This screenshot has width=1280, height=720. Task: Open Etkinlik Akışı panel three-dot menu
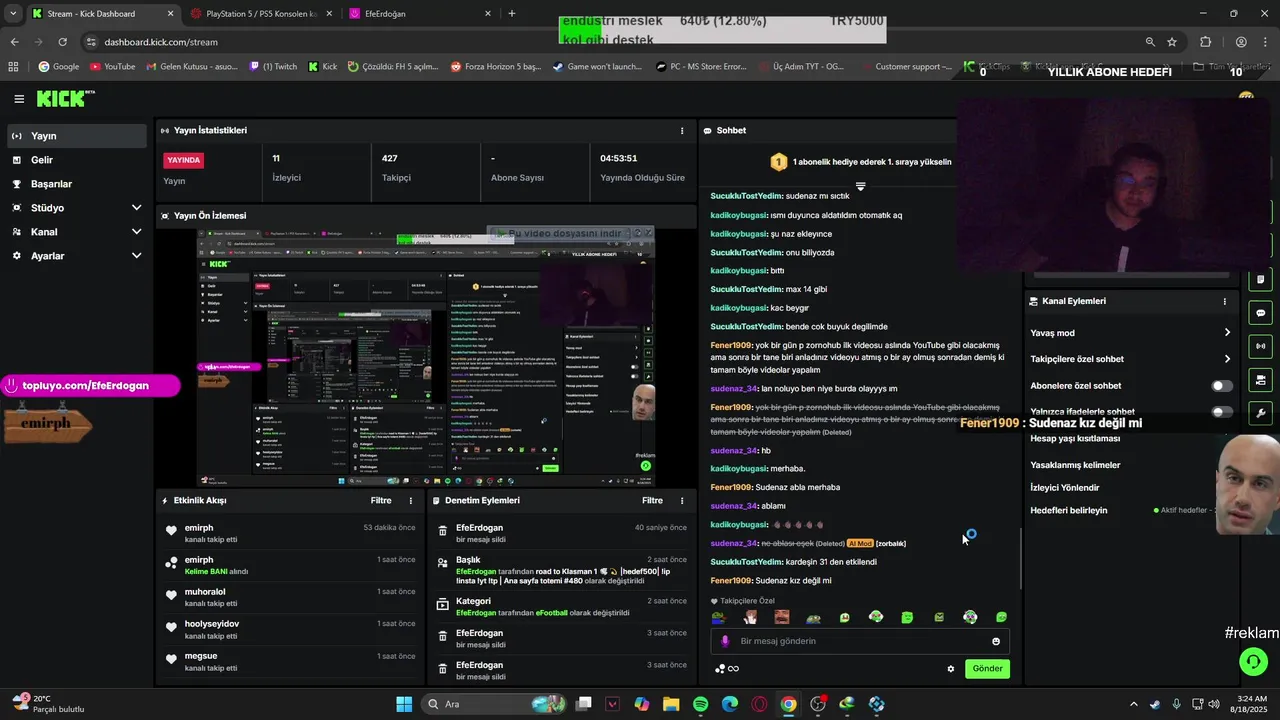pyautogui.click(x=410, y=501)
